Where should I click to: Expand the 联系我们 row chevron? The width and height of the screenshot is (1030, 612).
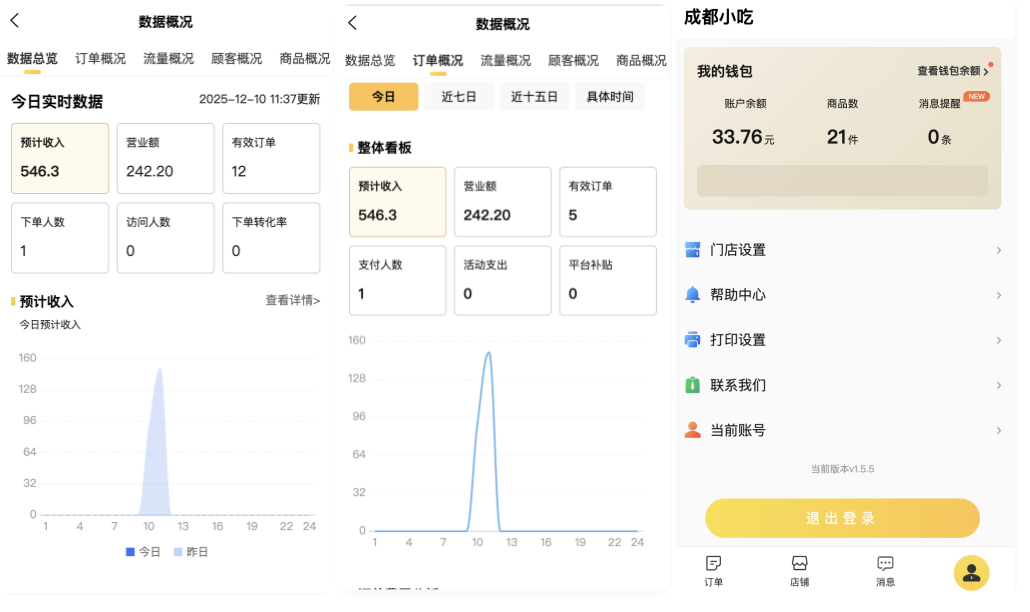pos(998,385)
